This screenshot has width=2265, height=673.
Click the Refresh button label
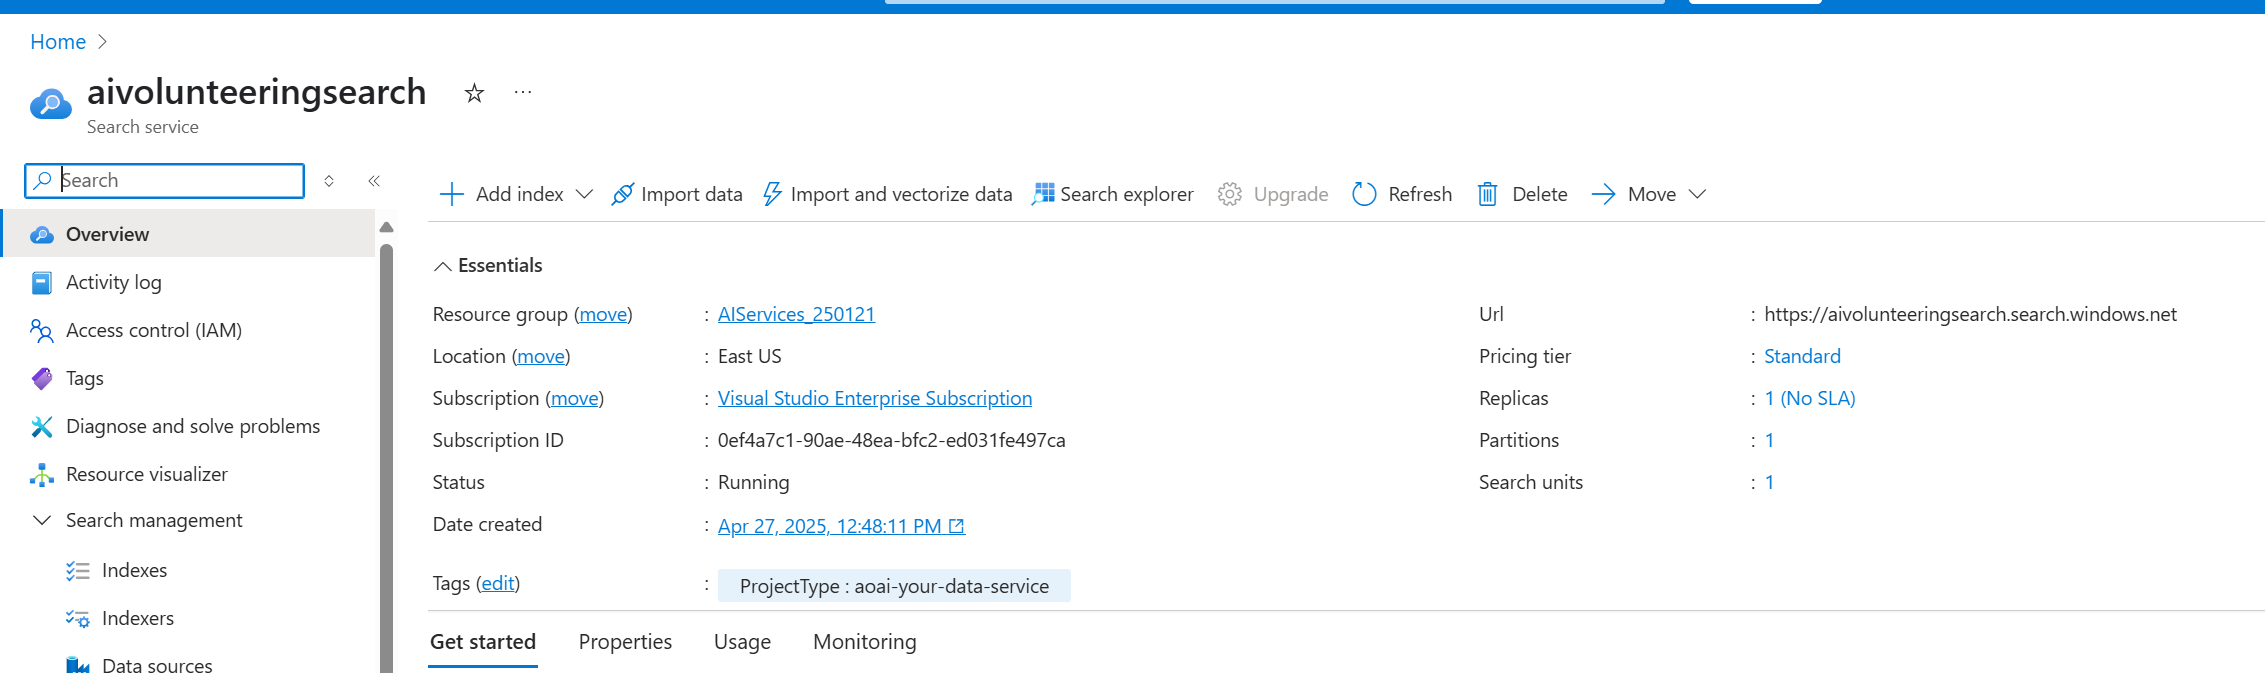[1420, 194]
